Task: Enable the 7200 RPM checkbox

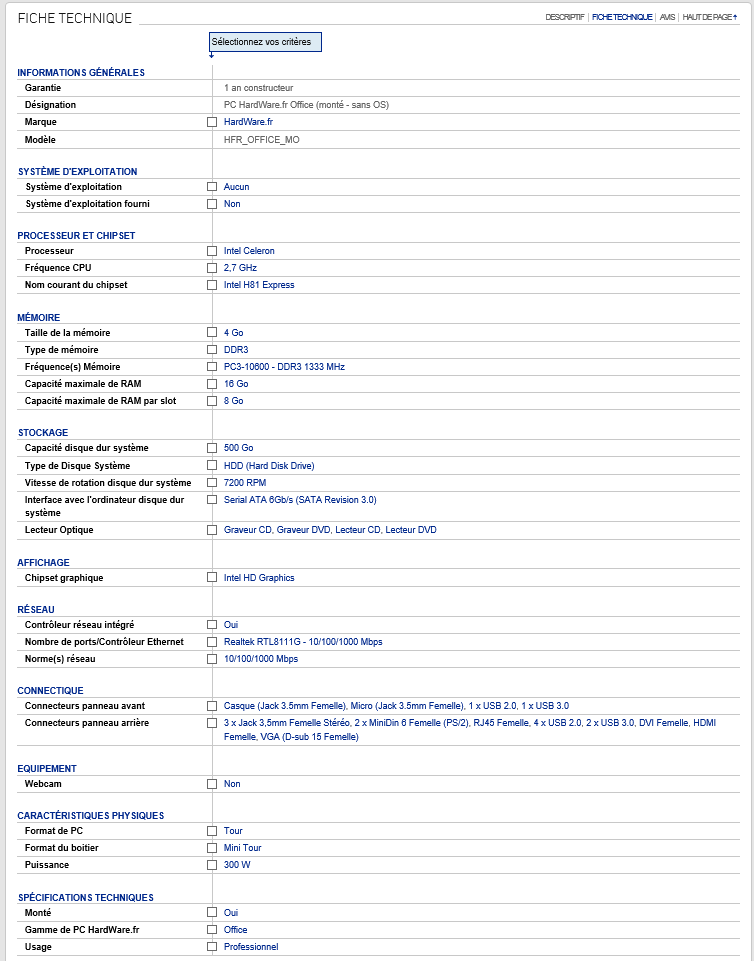Action: [x=212, y=482]
